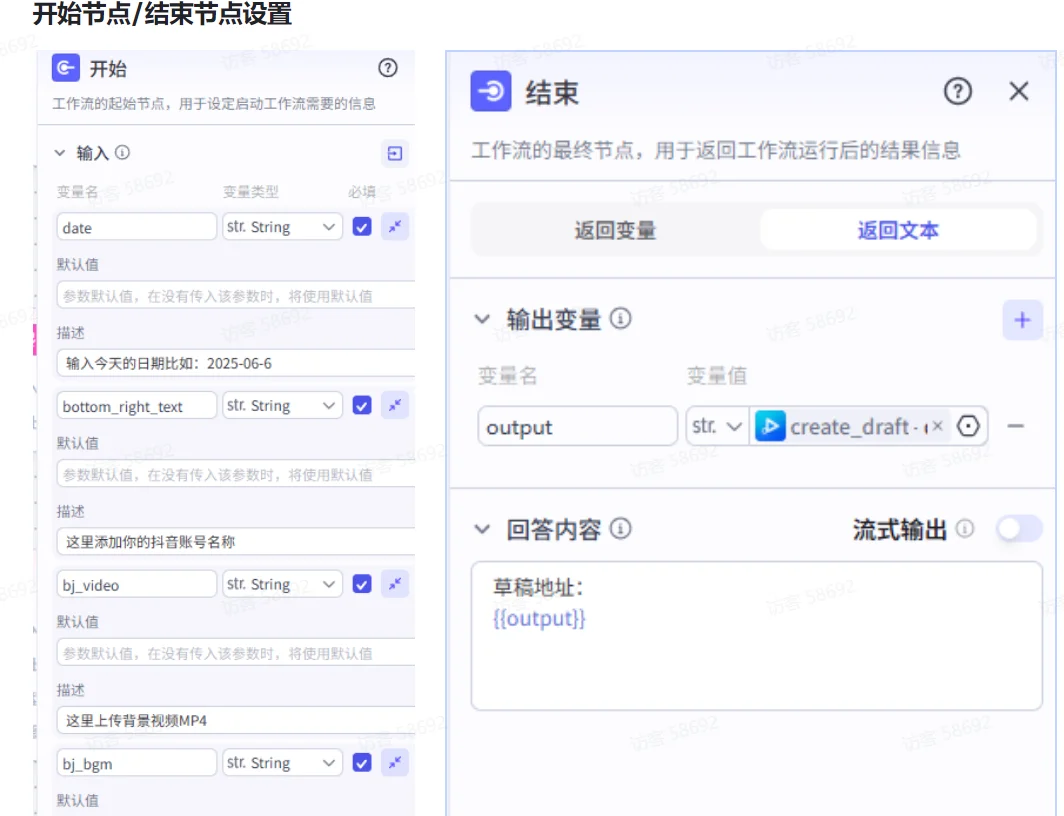Viewport: 1064px width, 816px height.
Task: Clear the create_draft variable reference
Action: [x=937, y=426]
